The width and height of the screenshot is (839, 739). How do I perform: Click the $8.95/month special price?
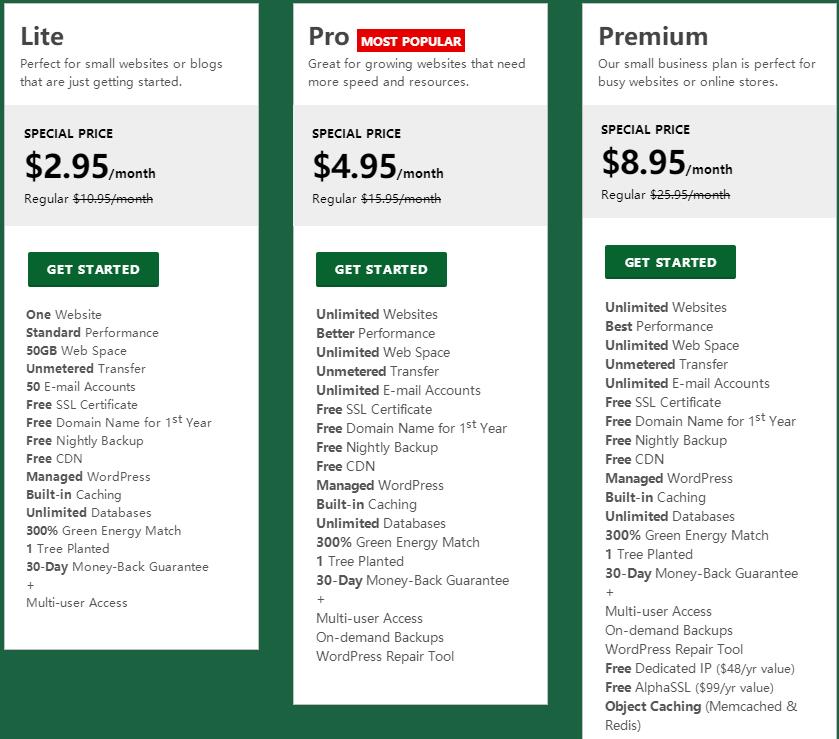click(667, 163)
